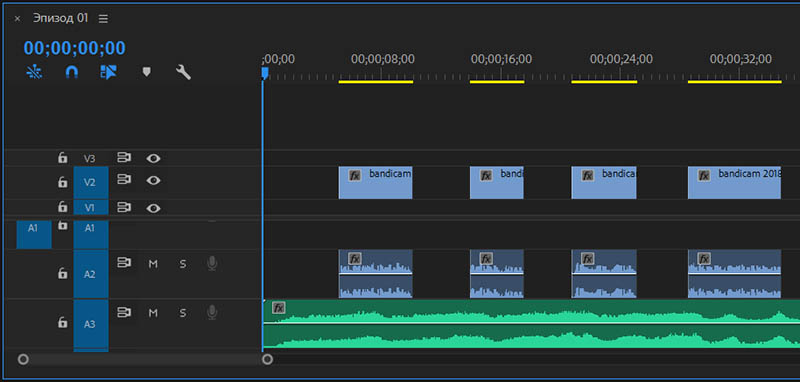Image resolution: width=800 pixels, height=382 pixels.
Task: Toggle lock on track V1
Action: [62, 207]
